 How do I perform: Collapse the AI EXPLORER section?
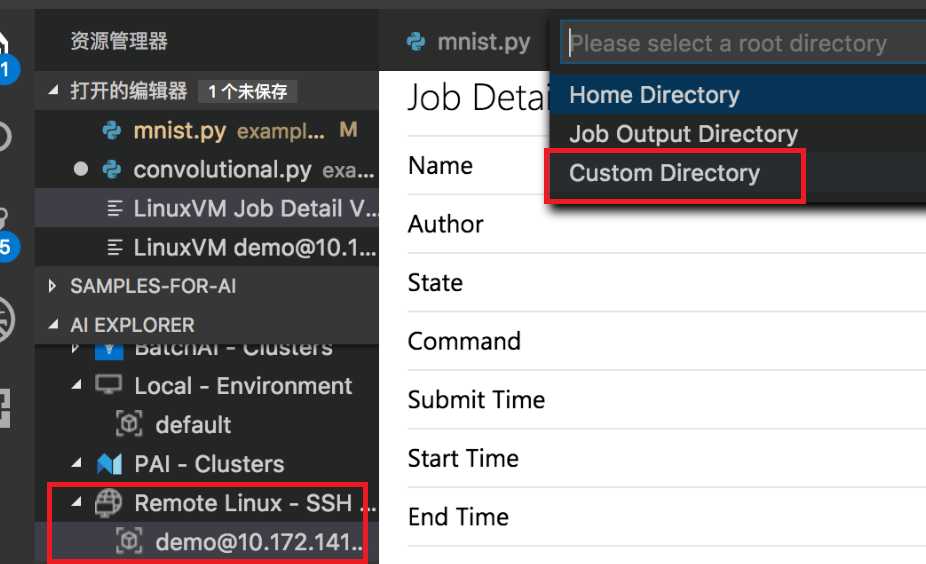coord(54,324)
